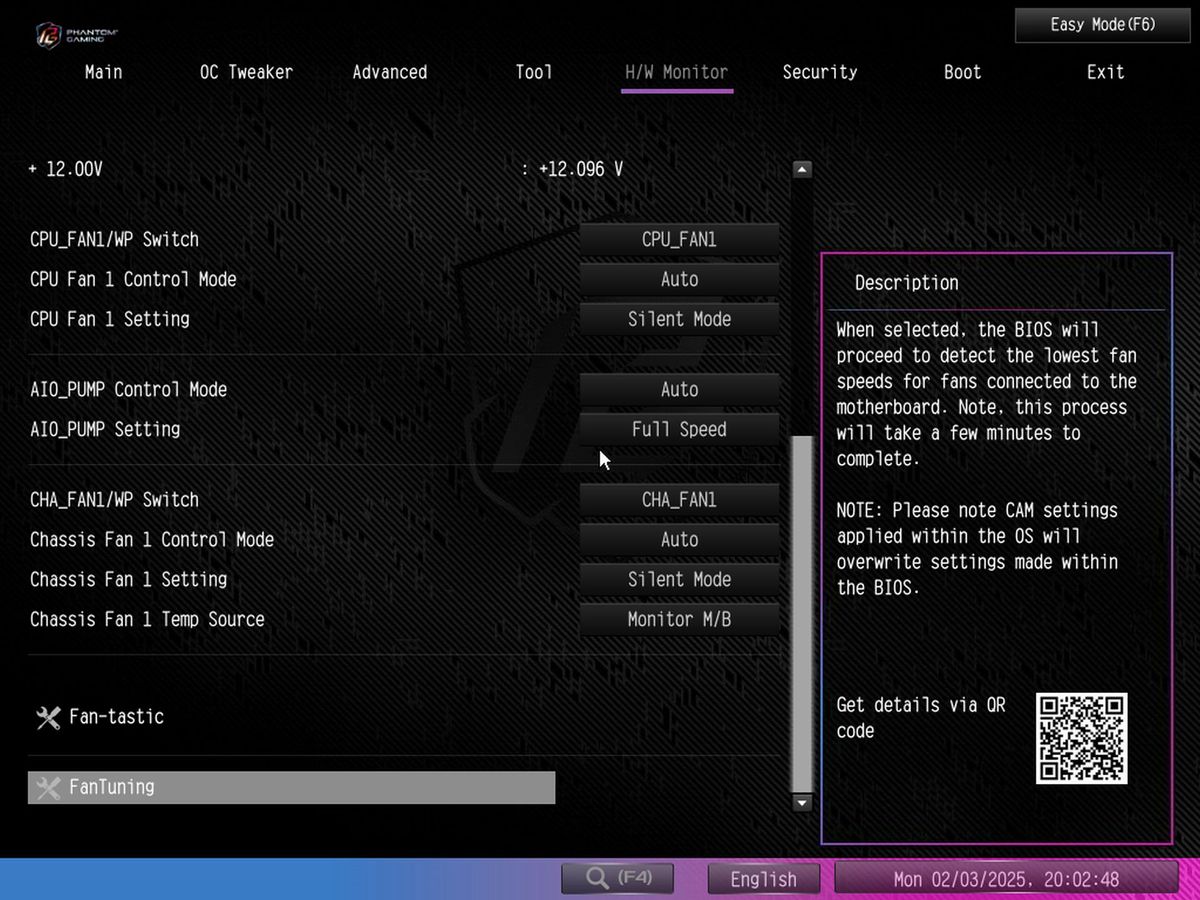This screenshot has width=1200, height=900.
Task: Click the Phantom Gaming logo
Action: tap(76, 35)
